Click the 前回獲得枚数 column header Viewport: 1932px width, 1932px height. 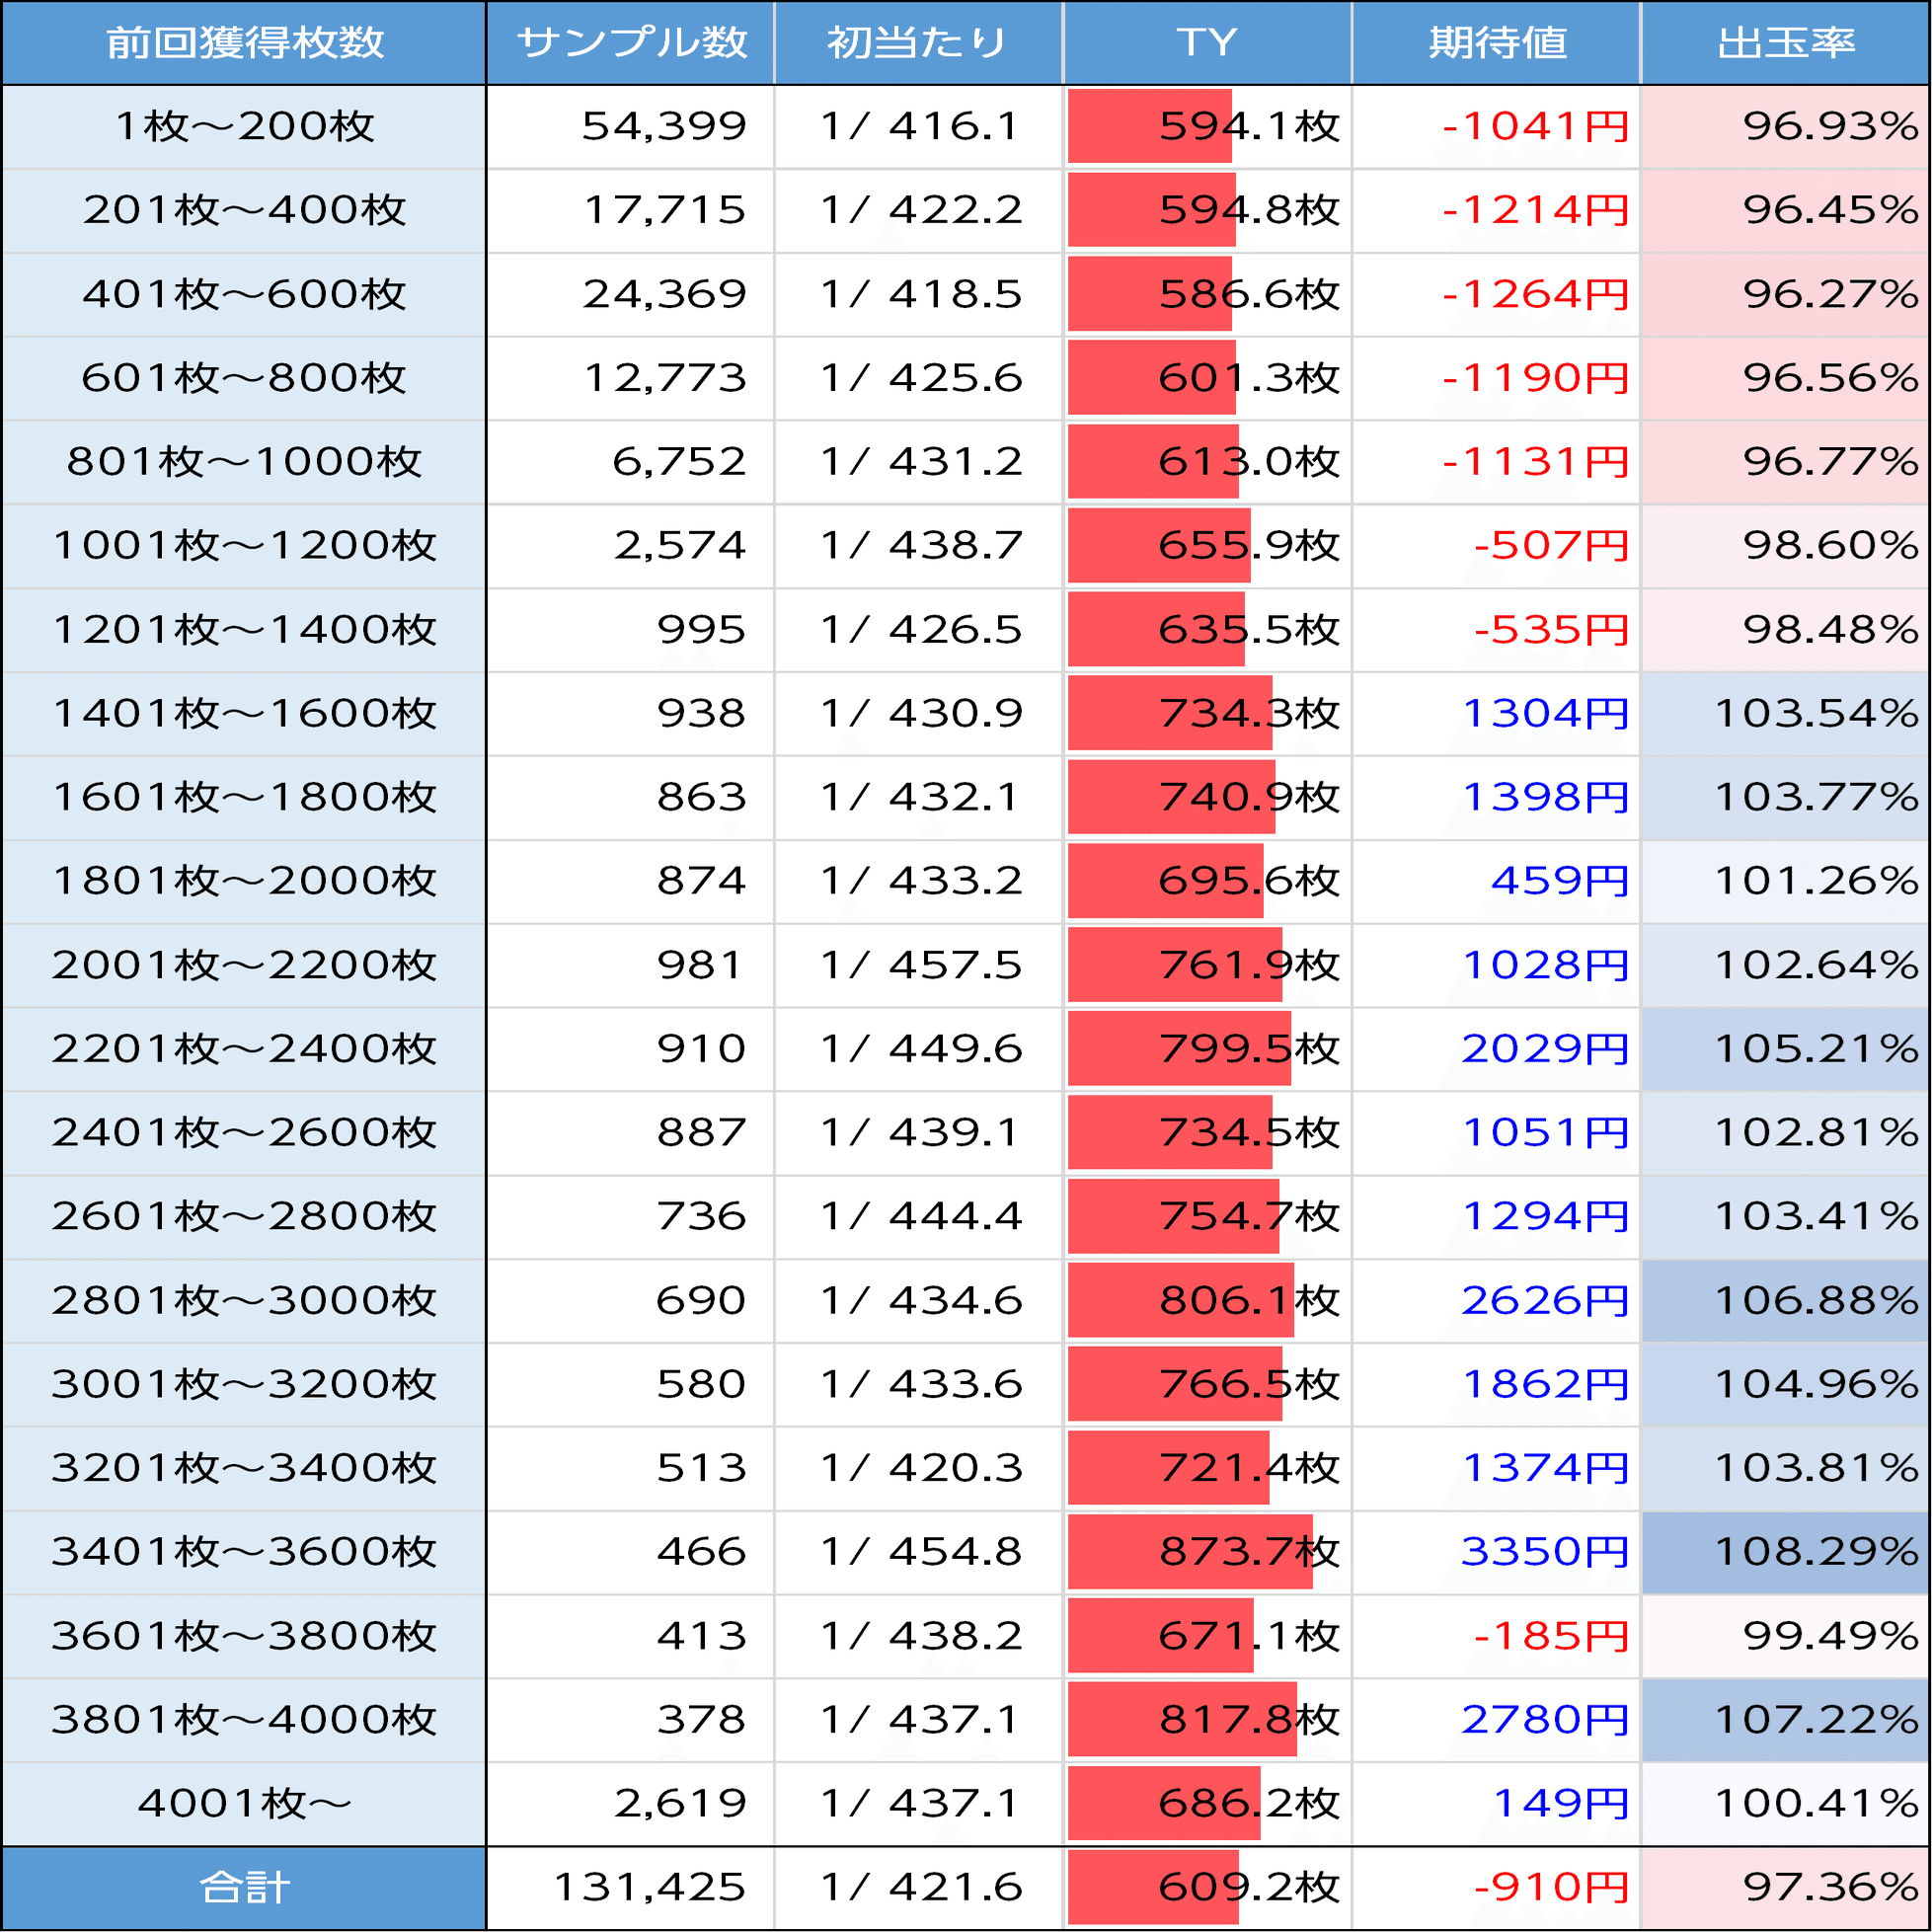(x=244, y=42)
